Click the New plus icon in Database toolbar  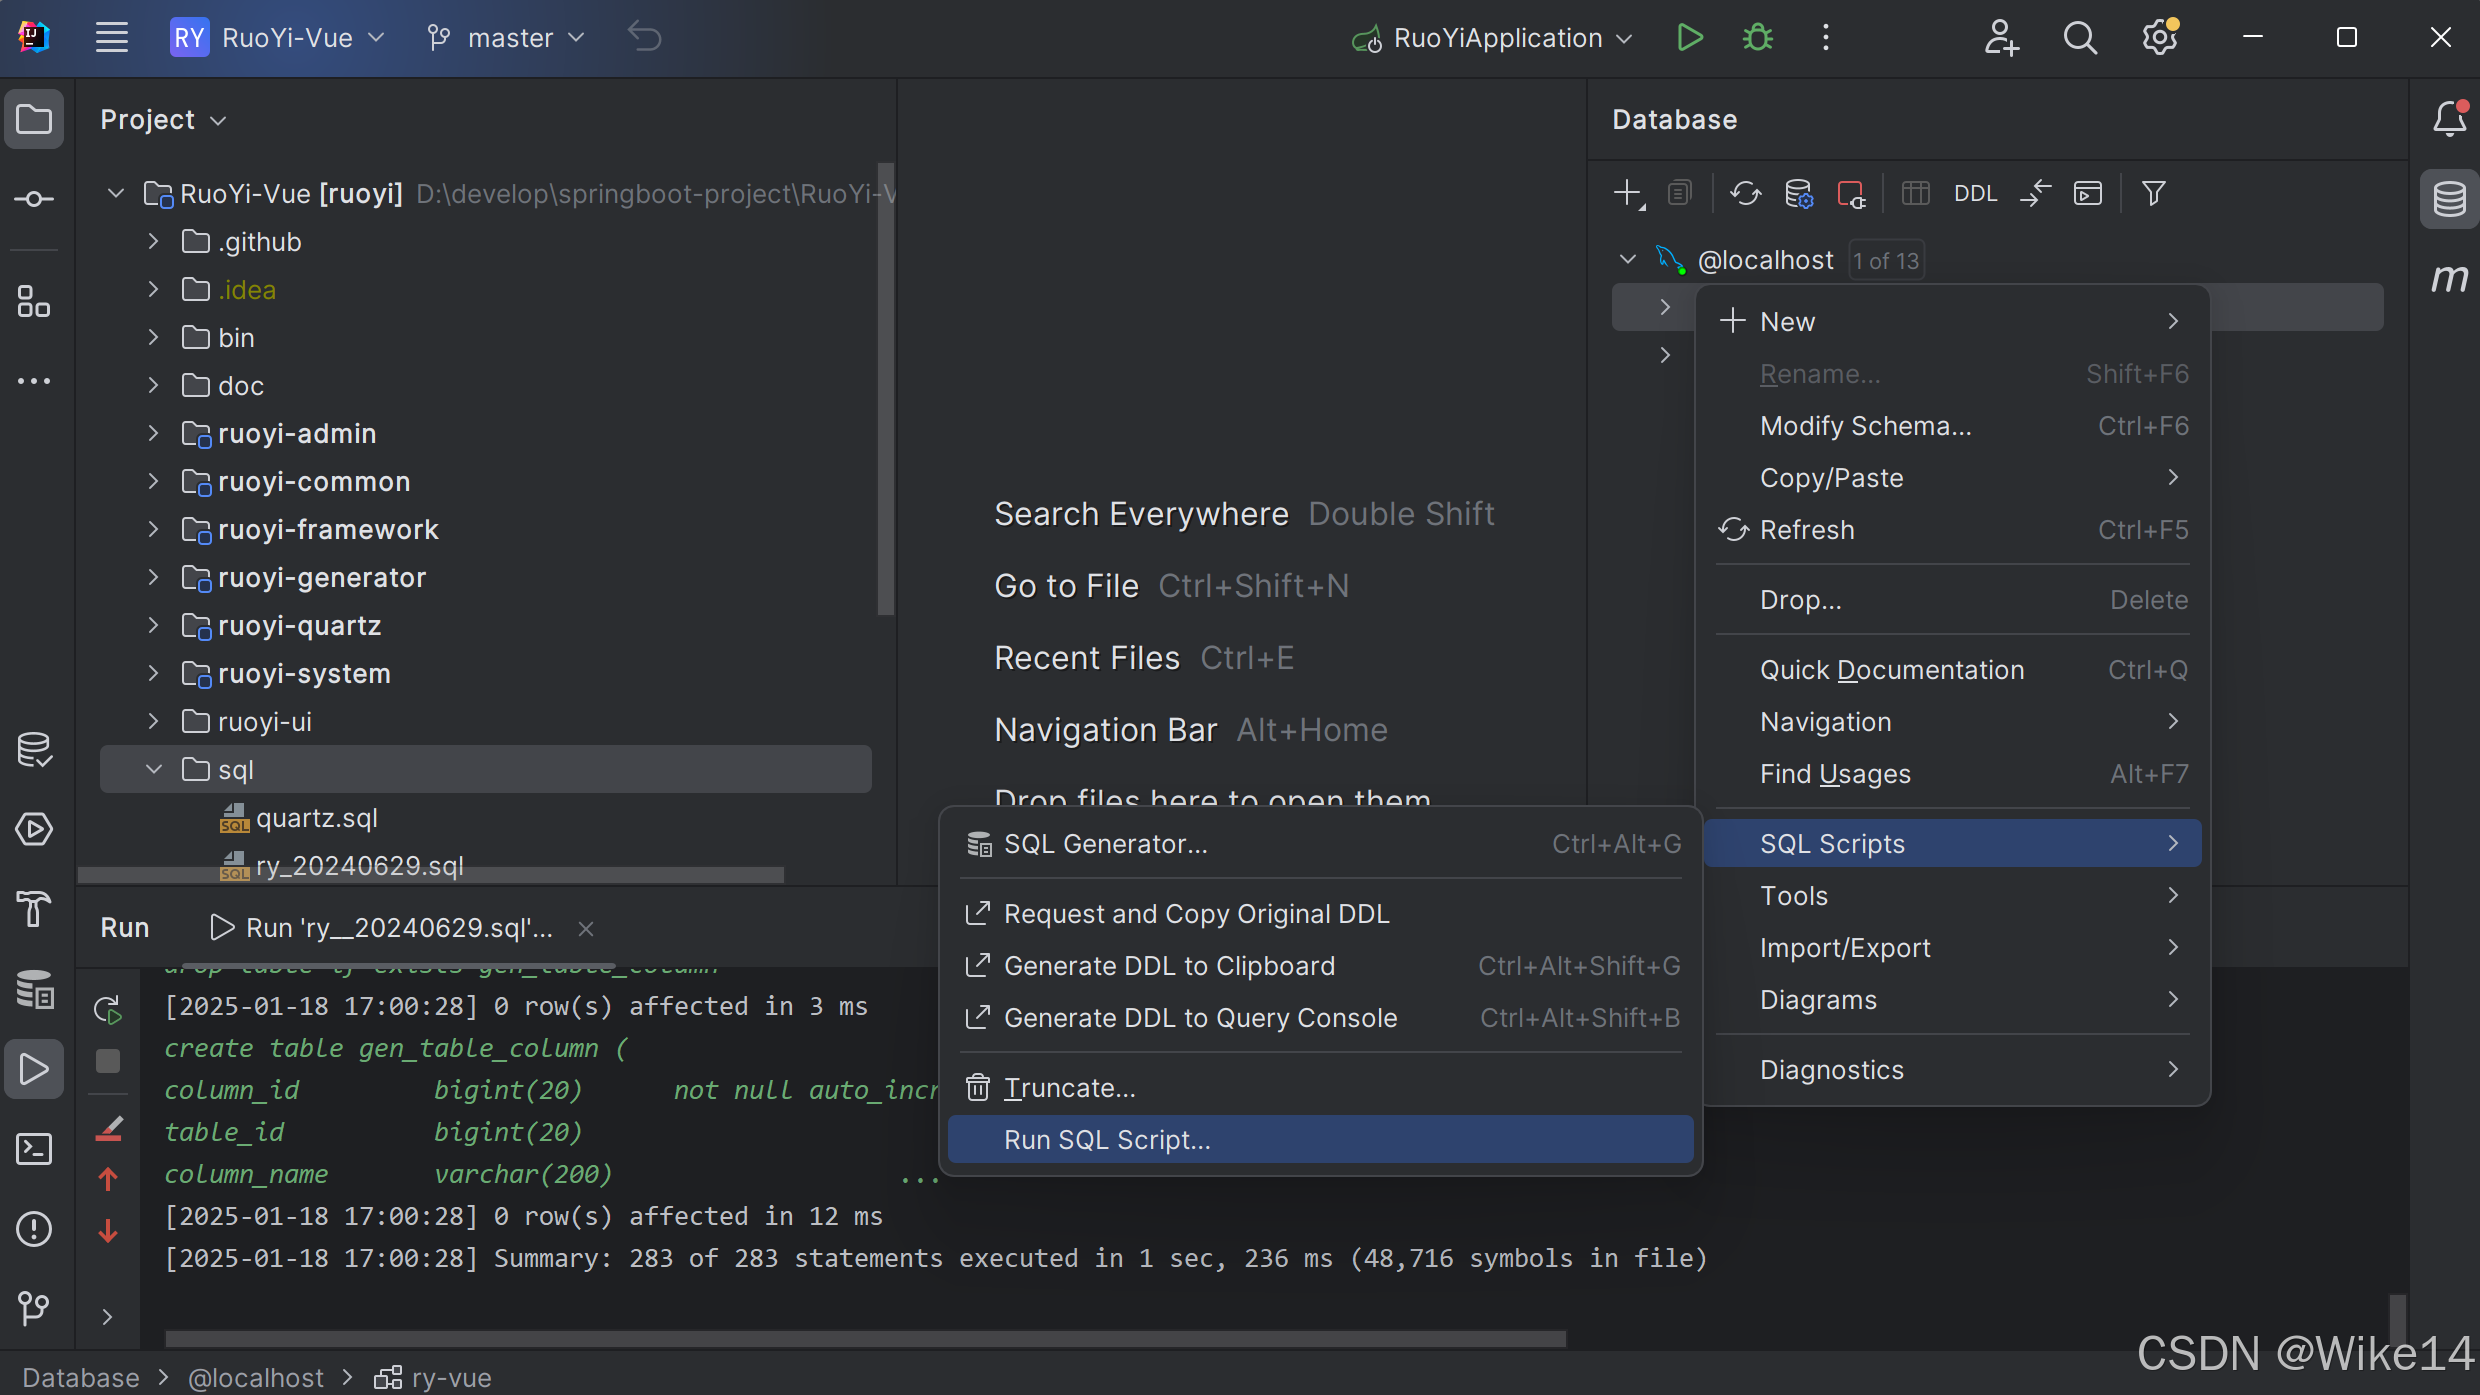(x=1629, y=193)
